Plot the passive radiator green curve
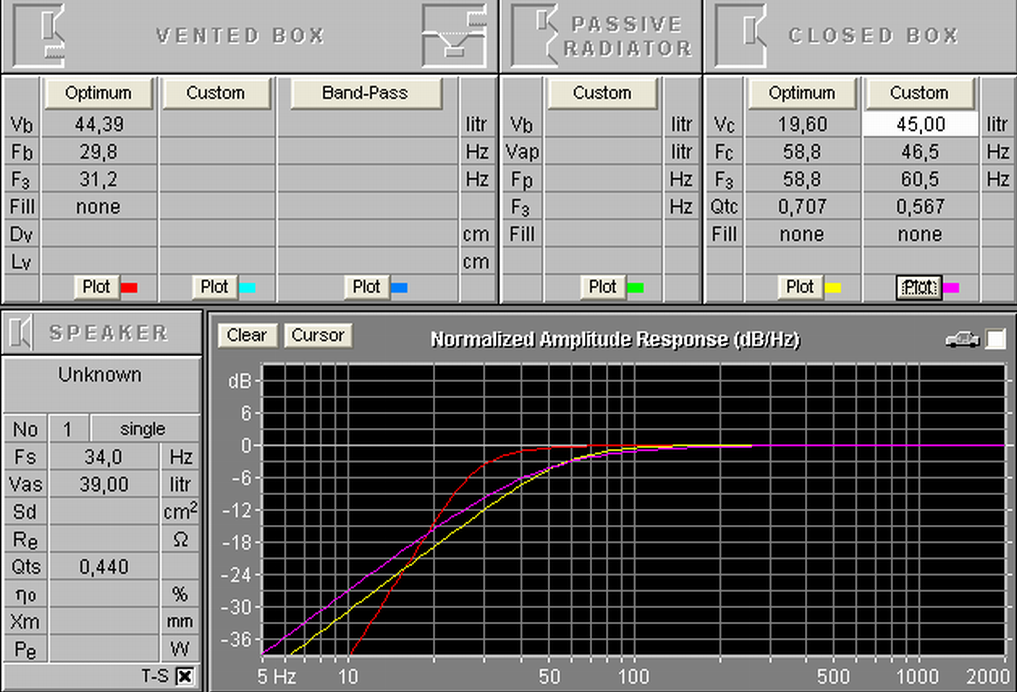Screen dimensions: 1017x692 603,287
